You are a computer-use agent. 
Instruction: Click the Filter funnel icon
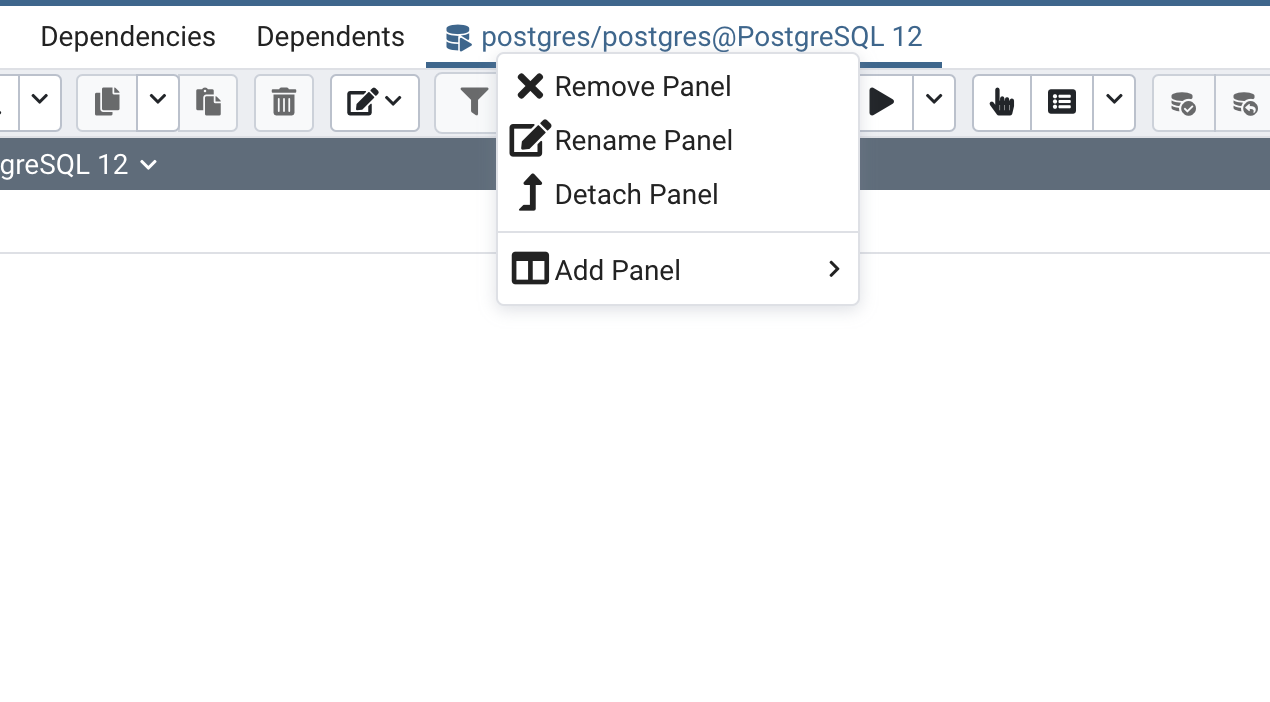[x=474, y=102]
